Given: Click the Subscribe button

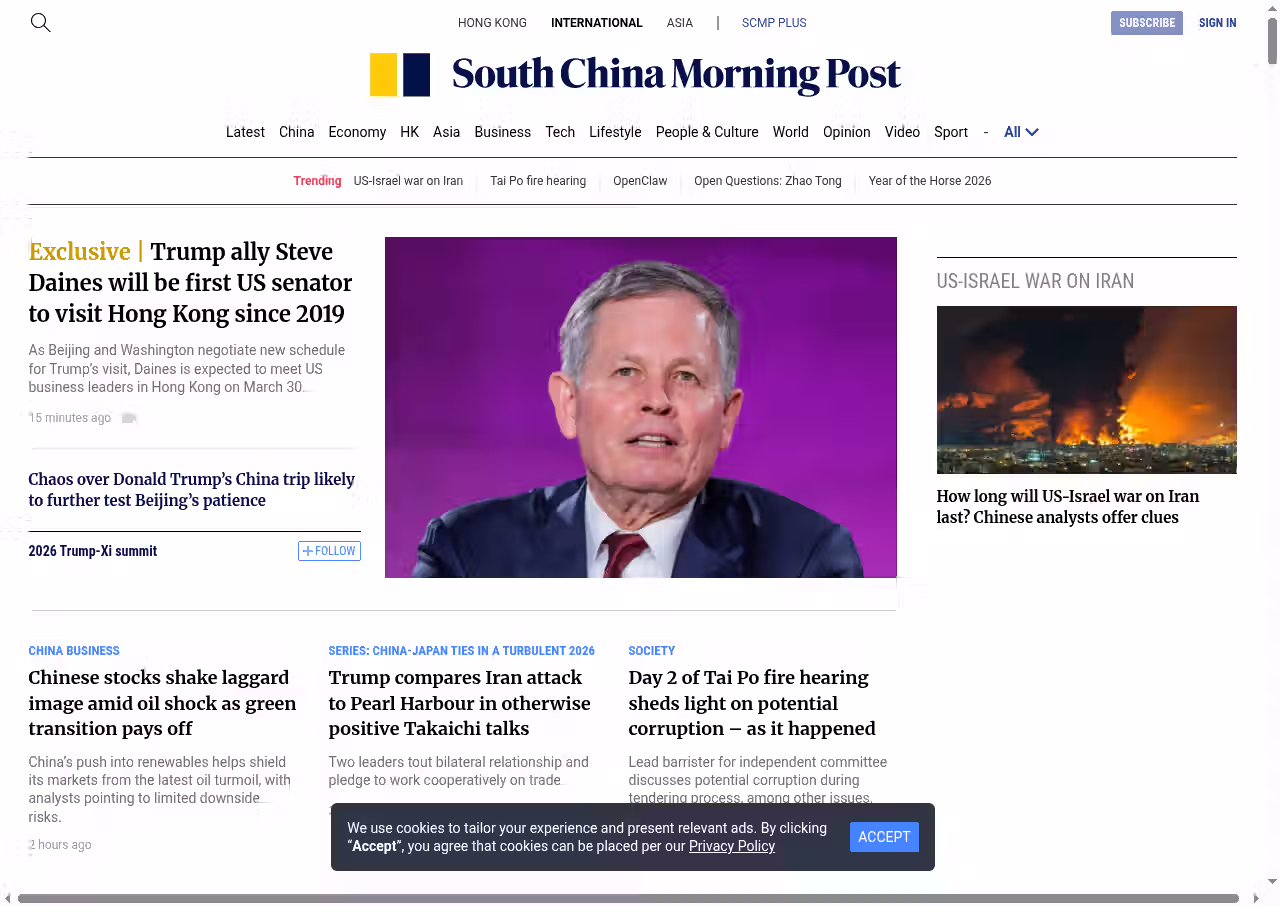Looking at the screenshot, I should click(1147, 23).
